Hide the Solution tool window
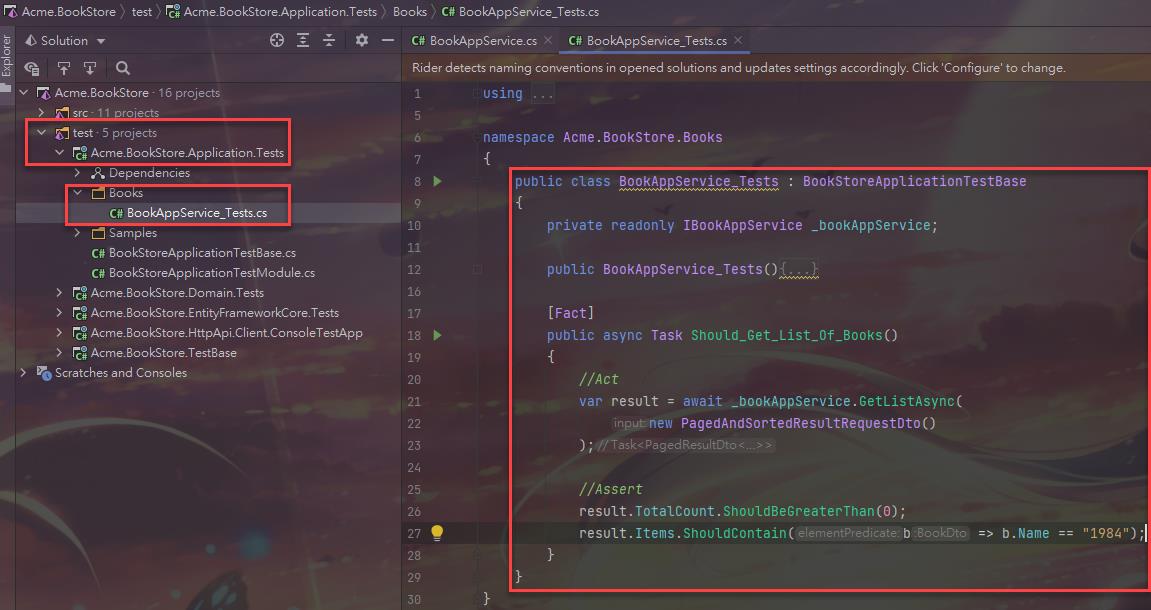 (386, 41)
